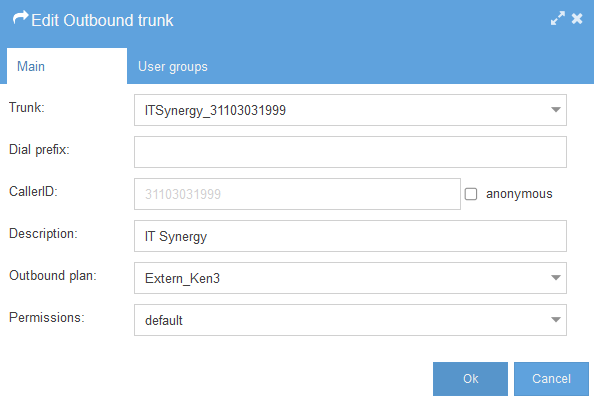The width and height of the screenshot is (594, 400).
Task: Click the CallerID field showing 31103031999
Action: click(297, 194)
